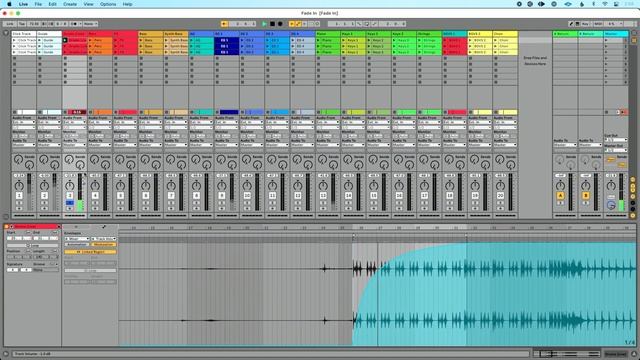Toggle Info View at the bottom-left corner
This screenshot has width=640, height=360.
(6, 354)
